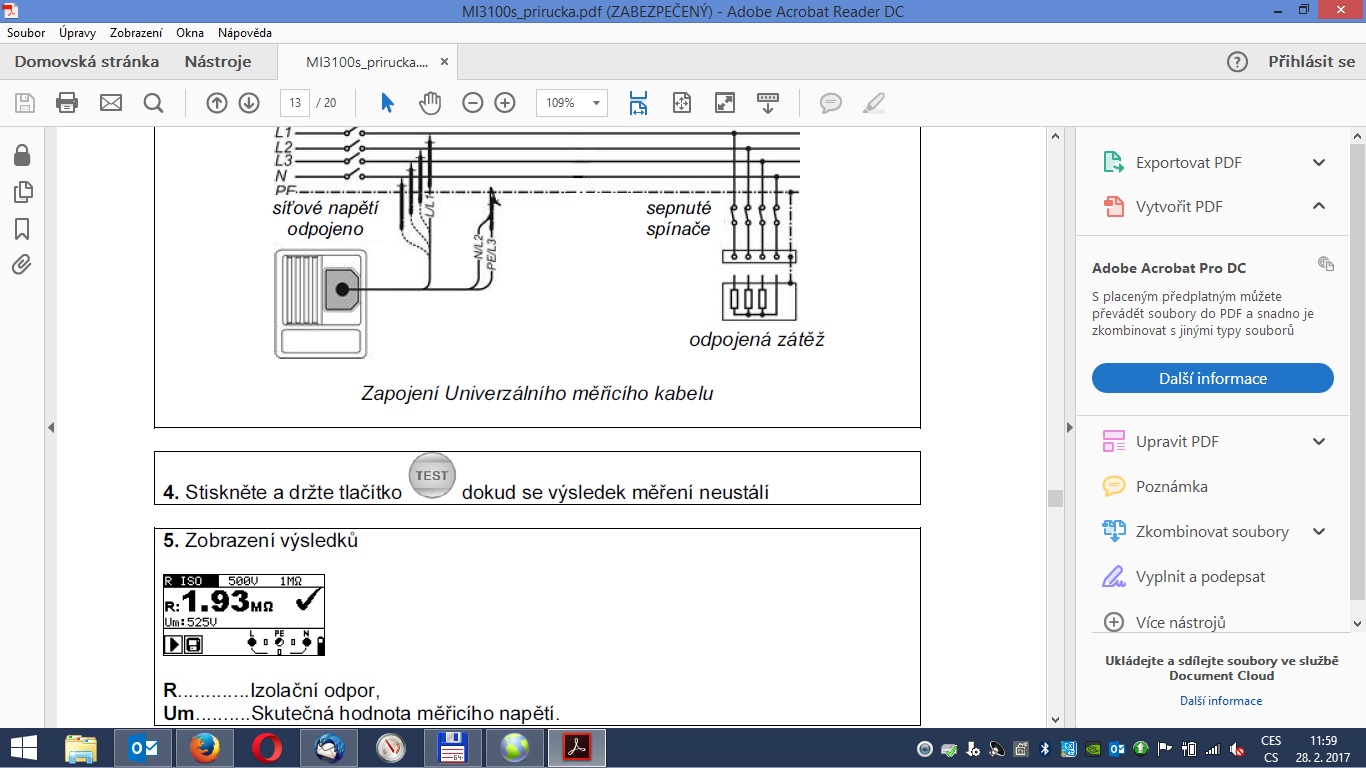Open the Zobrazení menu
The height and width of the screenshot is (768, 1366).
(136, 33)
